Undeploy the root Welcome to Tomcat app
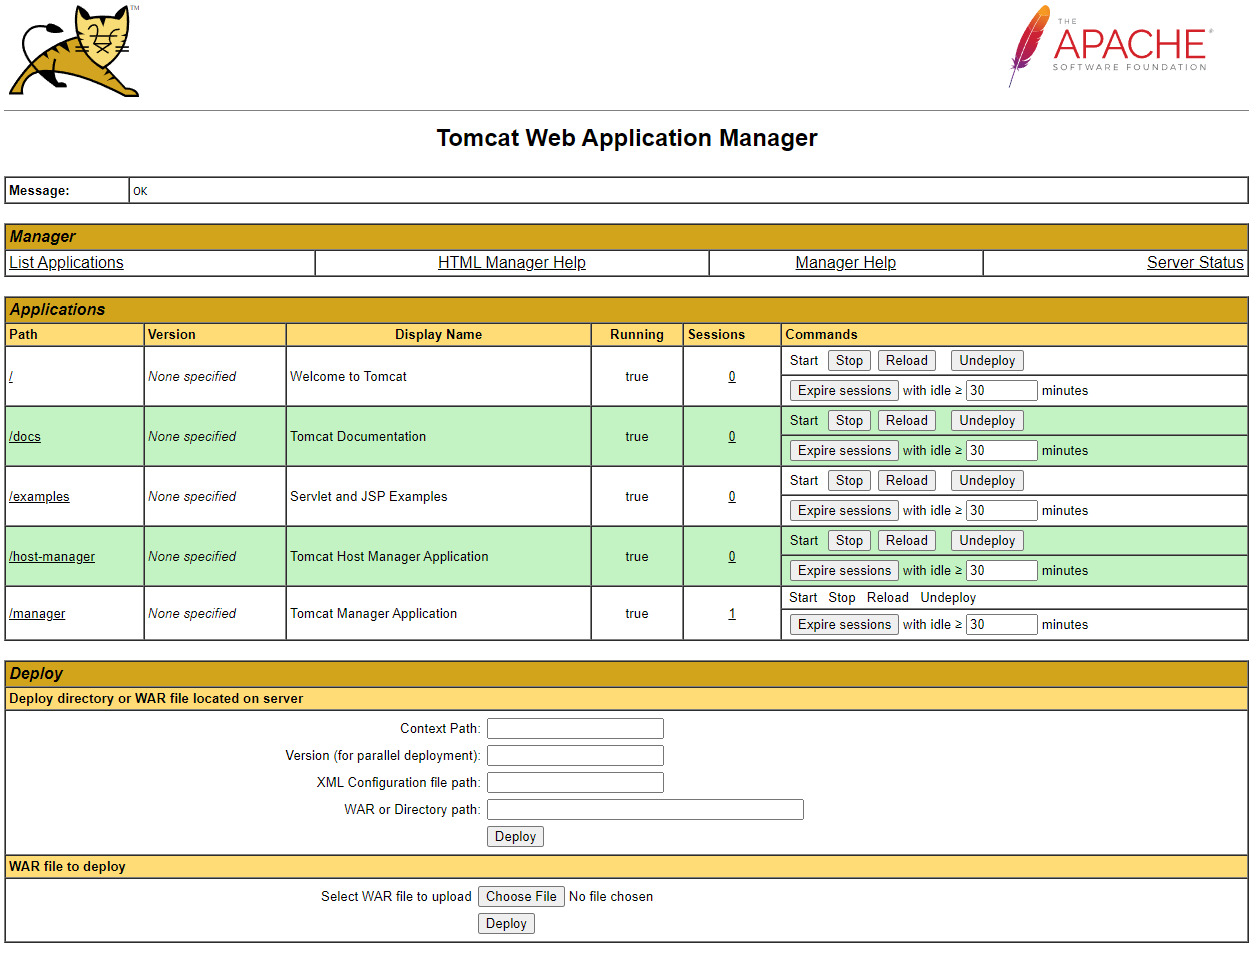1256x953 pixels. (x=986, y=361)
